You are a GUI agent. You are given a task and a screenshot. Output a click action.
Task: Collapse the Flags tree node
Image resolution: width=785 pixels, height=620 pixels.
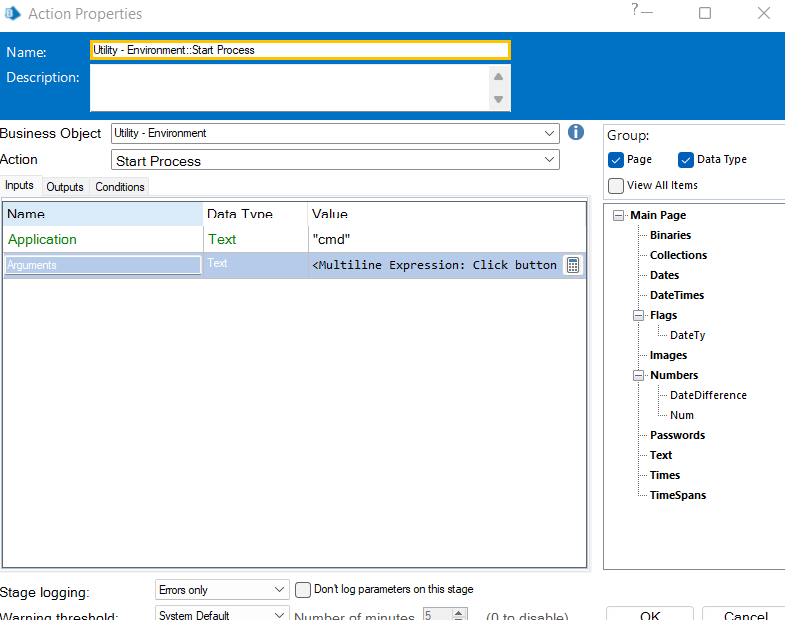coord(639,315)
